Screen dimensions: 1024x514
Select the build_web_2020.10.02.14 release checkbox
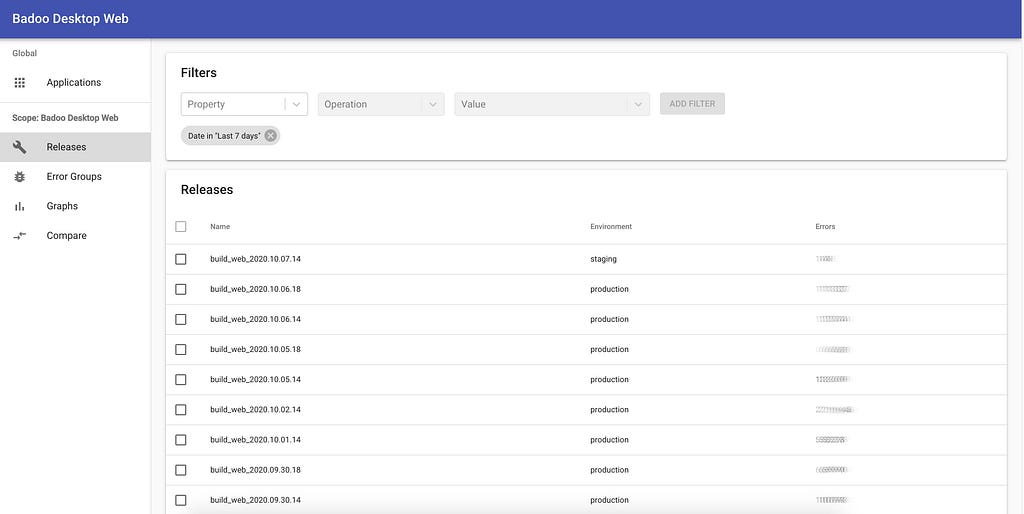click(181, 410)
